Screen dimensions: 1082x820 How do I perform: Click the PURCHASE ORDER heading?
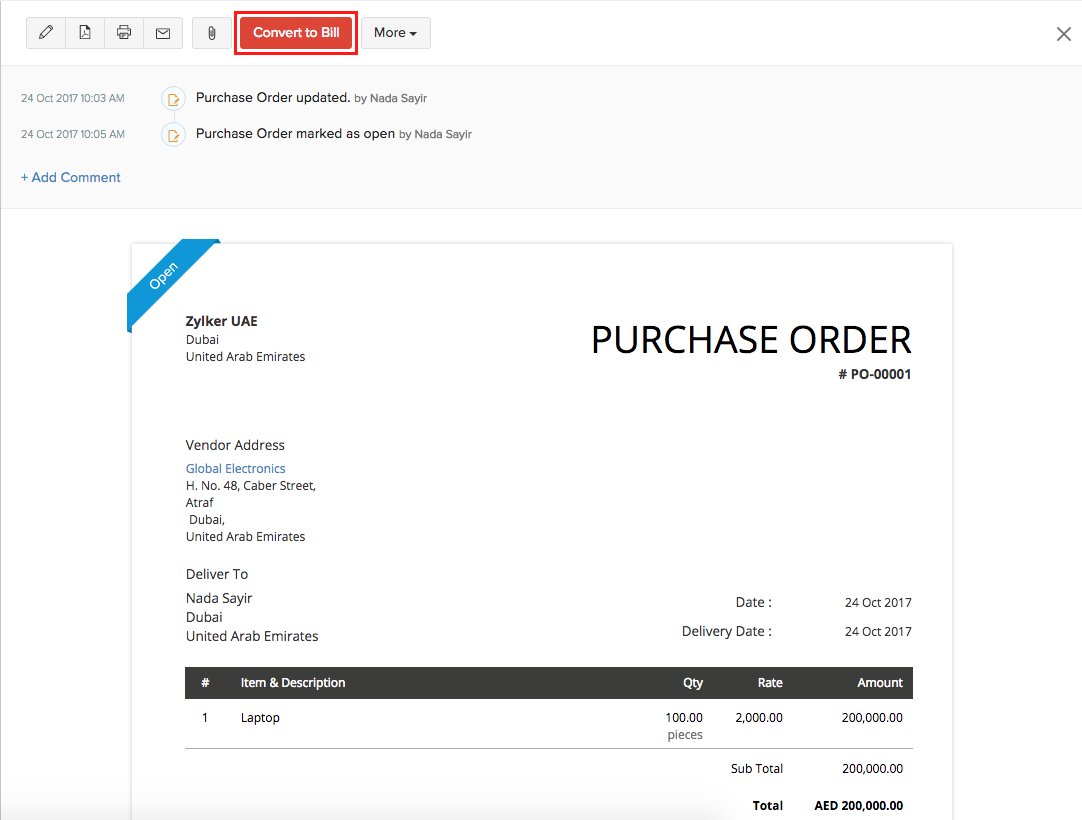point(751,340)
